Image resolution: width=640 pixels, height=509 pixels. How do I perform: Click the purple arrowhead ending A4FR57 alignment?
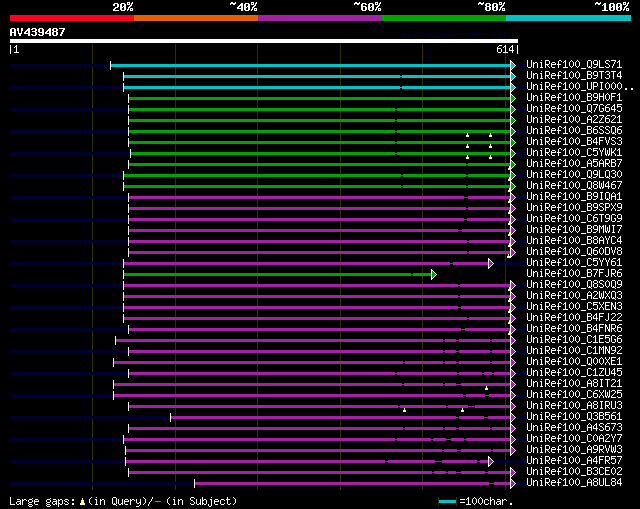pyautogui.click(x=491, y=462)
